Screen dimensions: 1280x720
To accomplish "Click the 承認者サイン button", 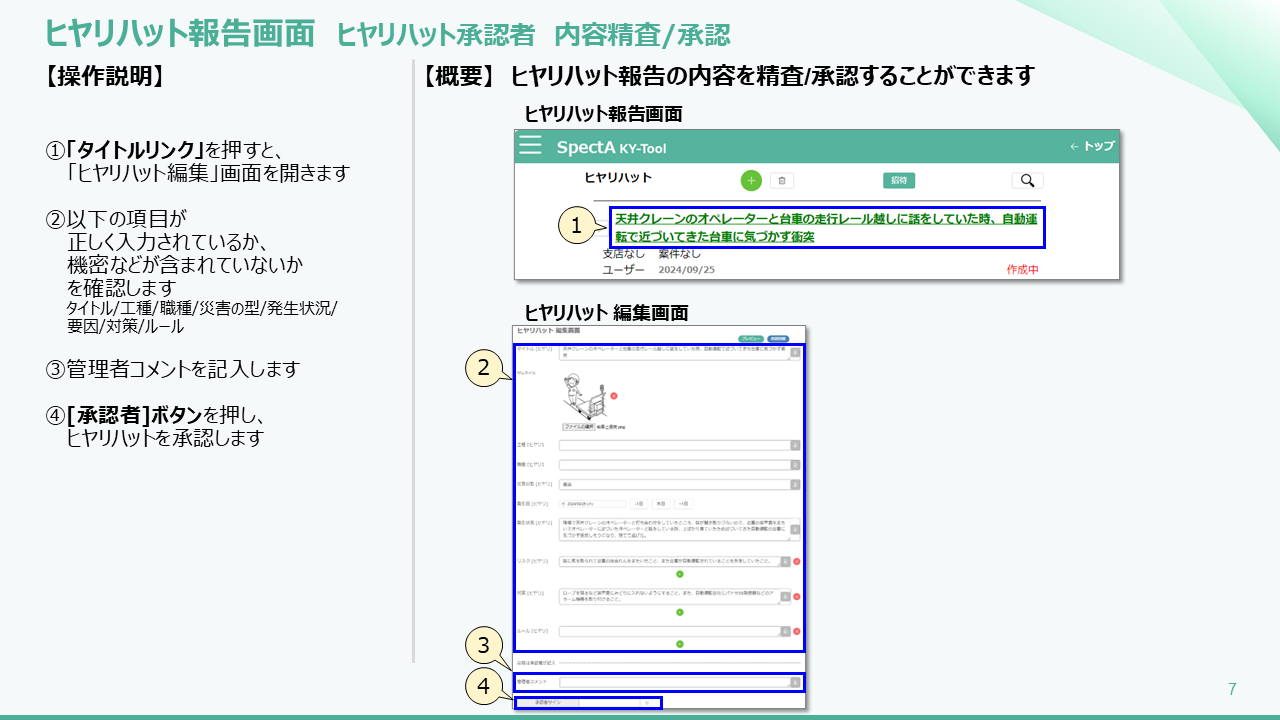I will 548,703.
